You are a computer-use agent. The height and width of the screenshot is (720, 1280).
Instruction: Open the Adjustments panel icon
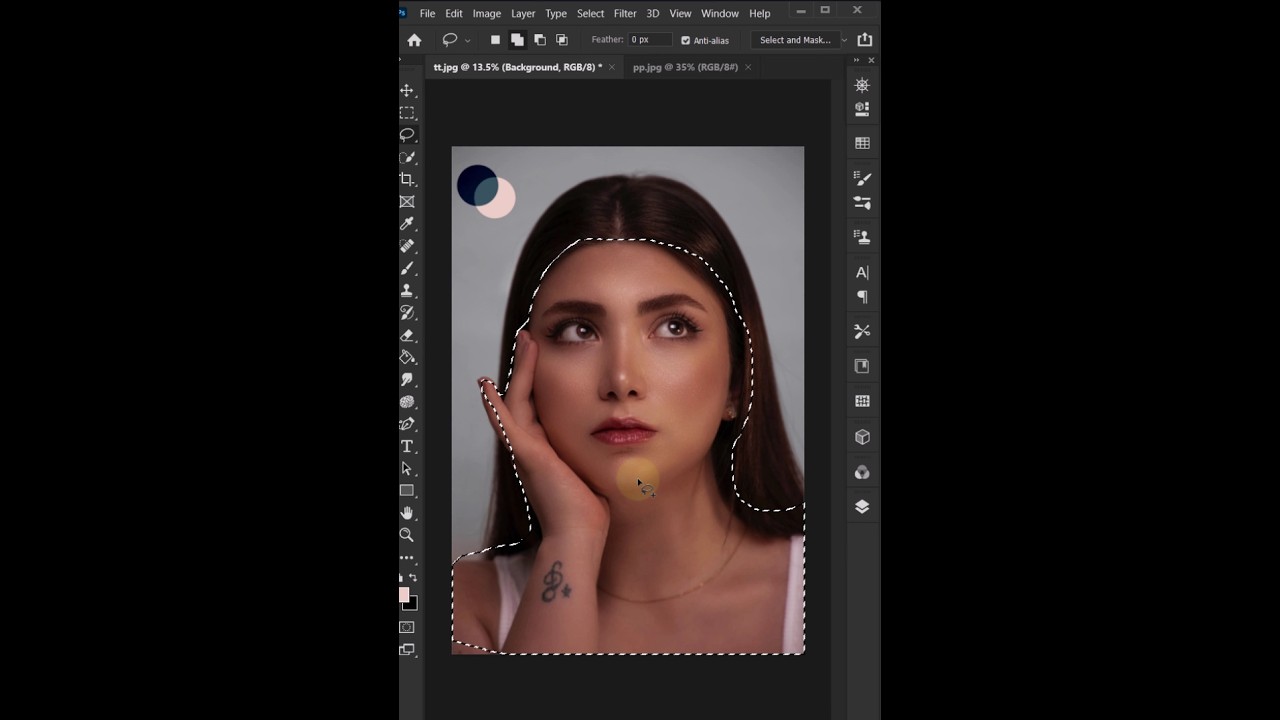pos(862,401)
